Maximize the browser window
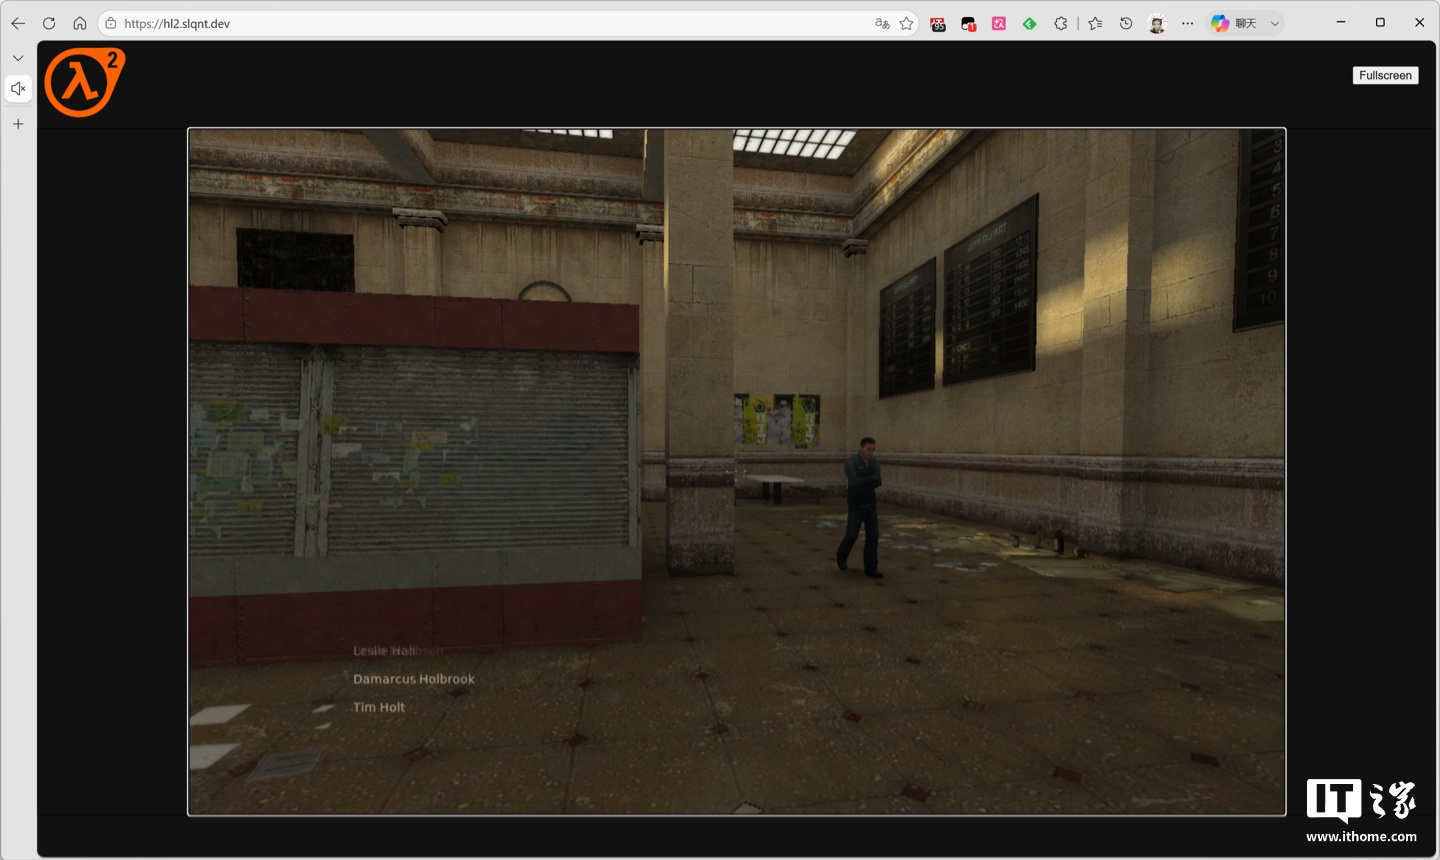 tap(1380, 22)
